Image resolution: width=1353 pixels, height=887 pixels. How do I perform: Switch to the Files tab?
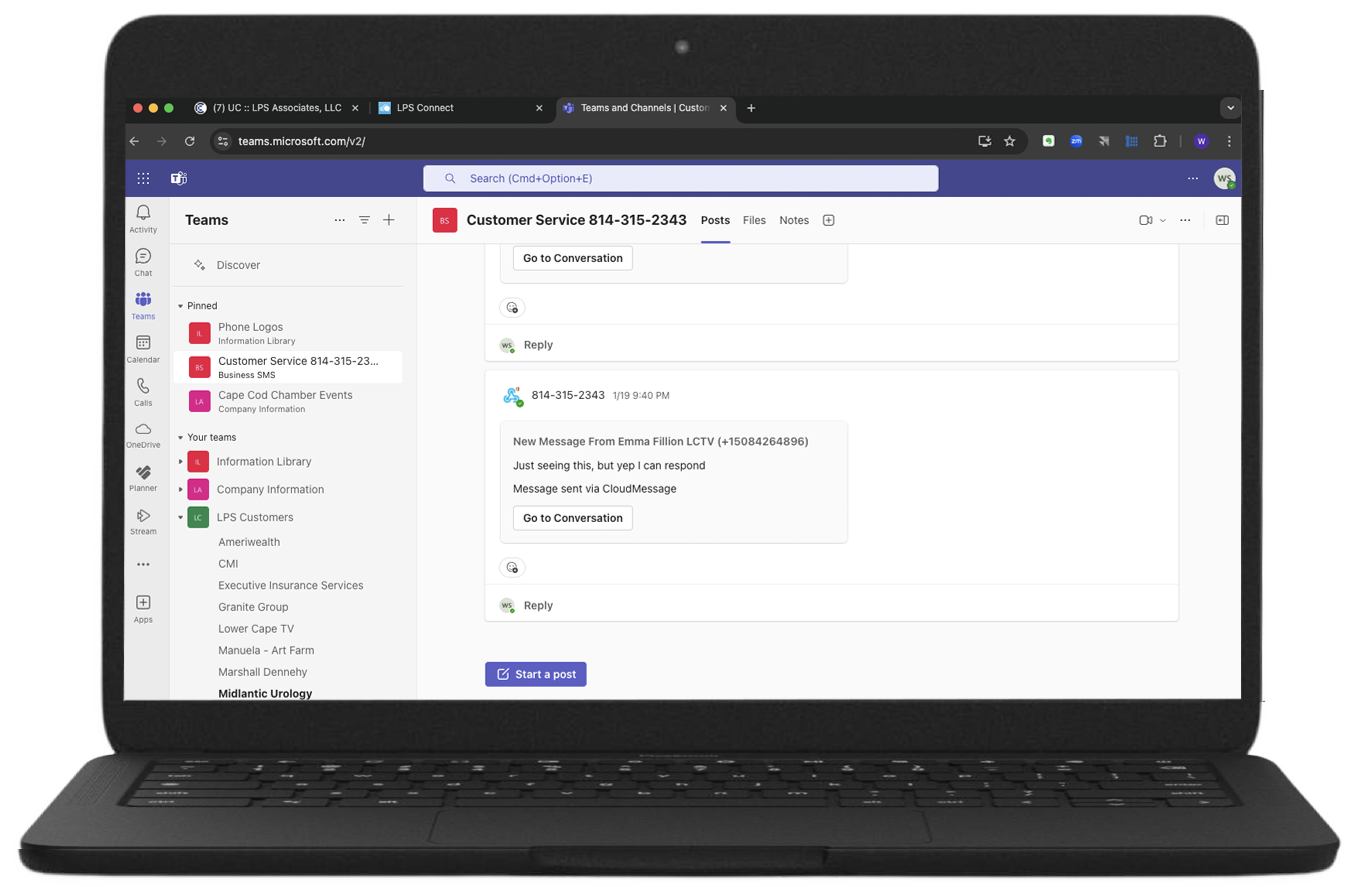754,220
